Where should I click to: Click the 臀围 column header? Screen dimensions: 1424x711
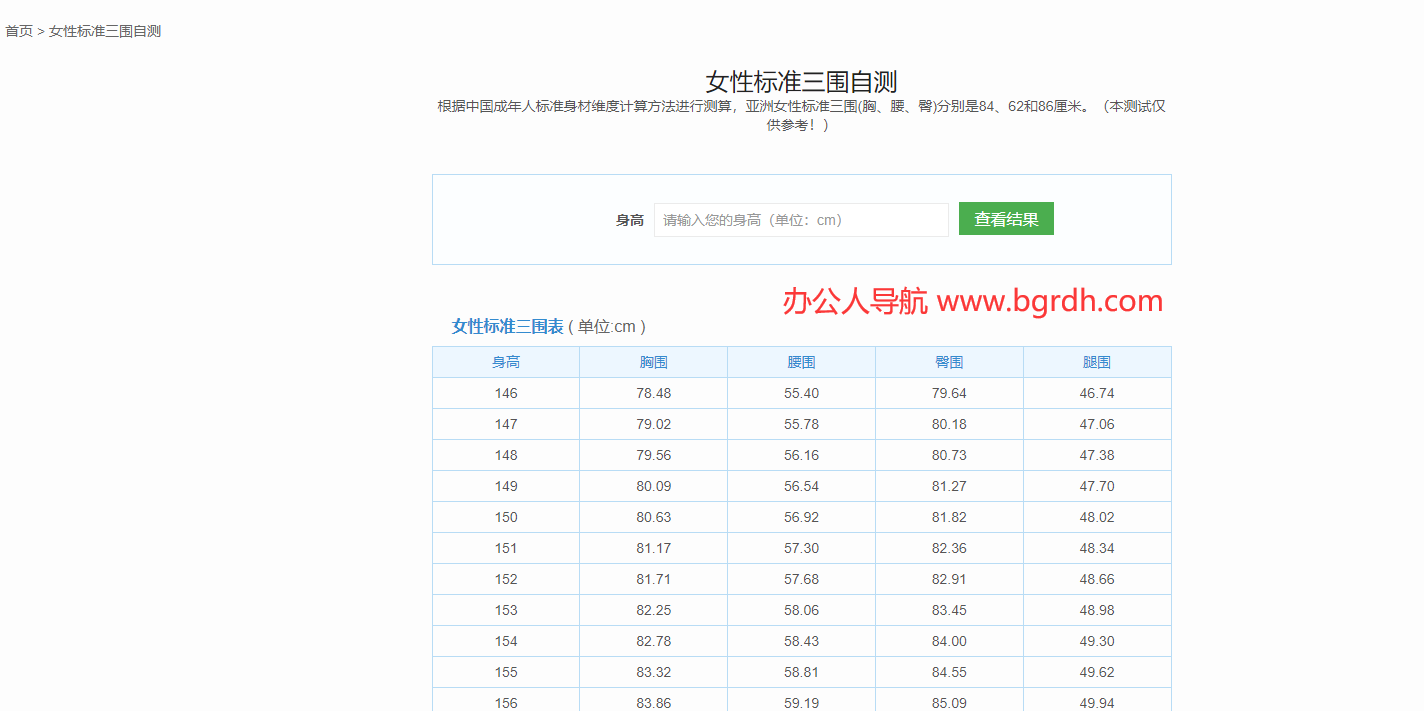[x=948, y=361]
